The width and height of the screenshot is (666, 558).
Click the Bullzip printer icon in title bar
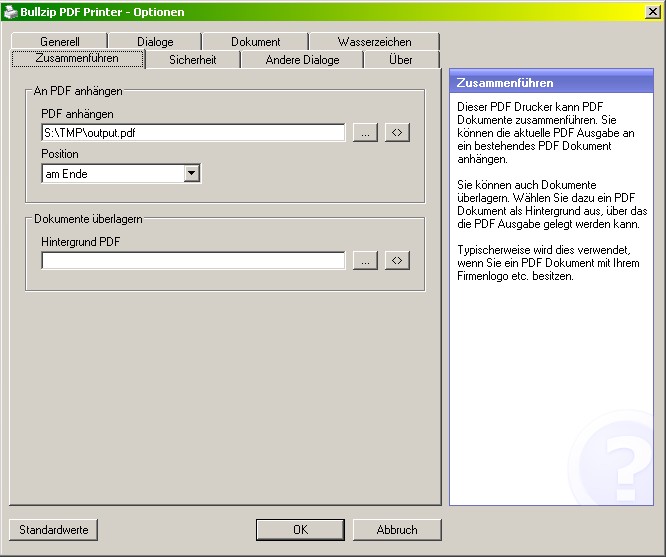(10, 11)
